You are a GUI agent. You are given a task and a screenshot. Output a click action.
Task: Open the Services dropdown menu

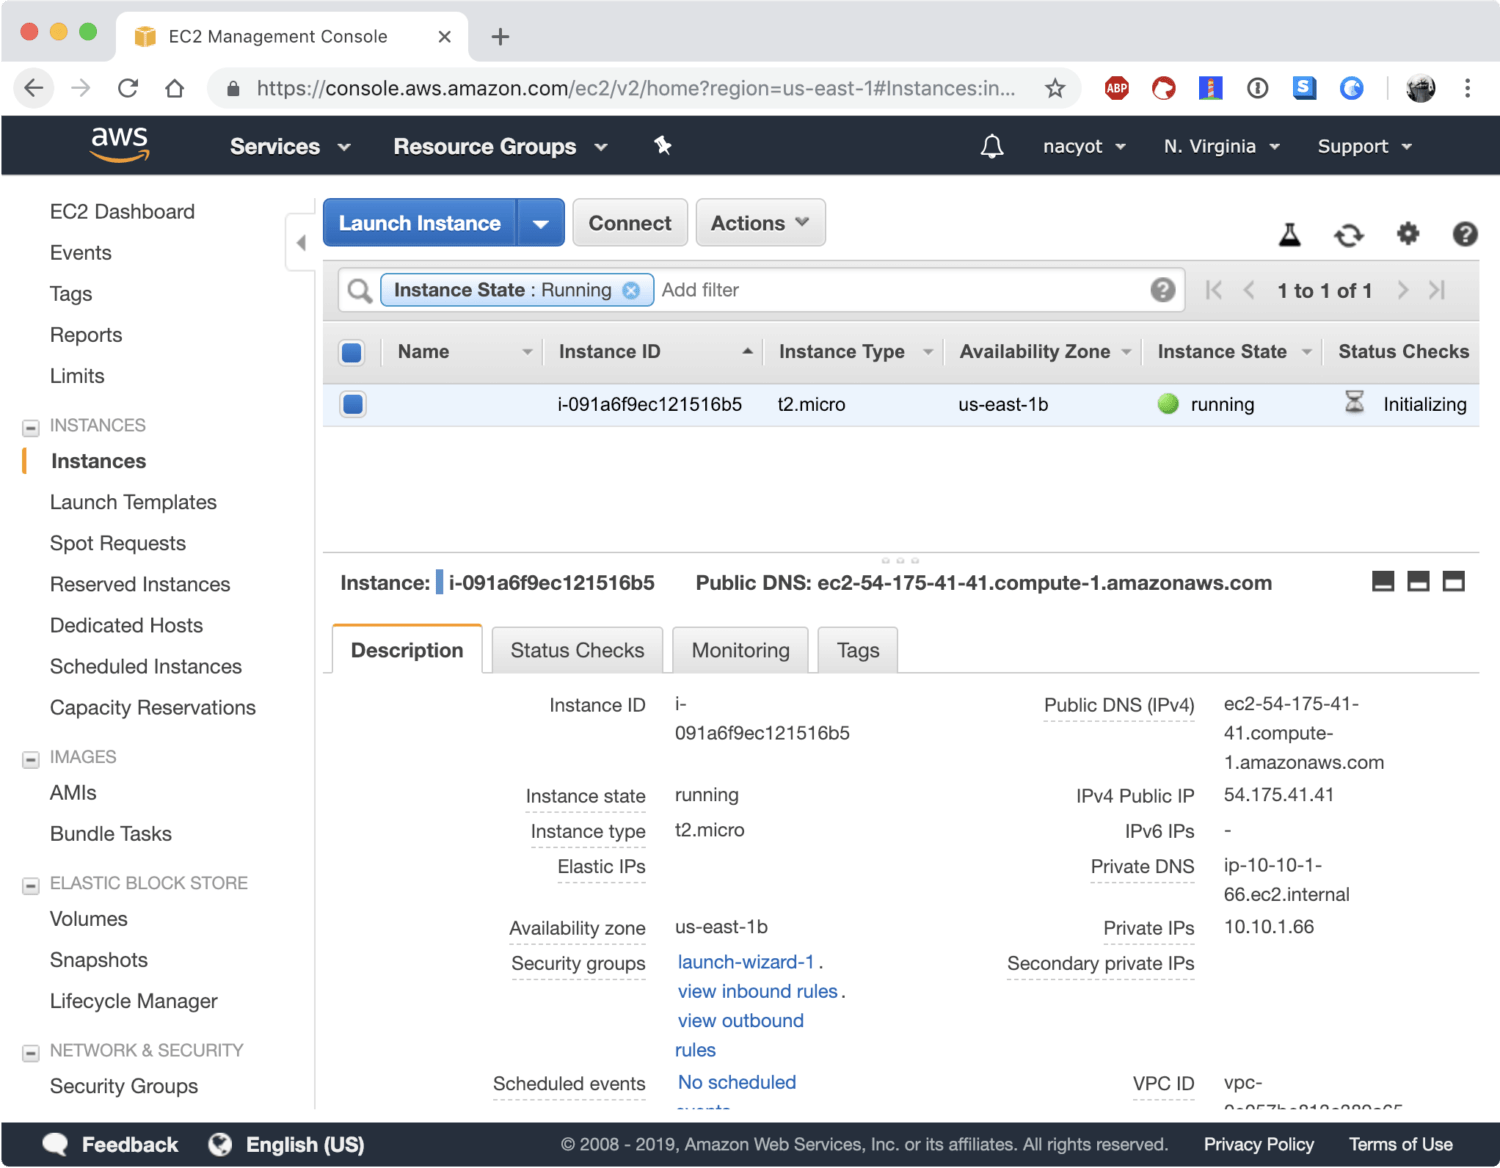(290, 146)
